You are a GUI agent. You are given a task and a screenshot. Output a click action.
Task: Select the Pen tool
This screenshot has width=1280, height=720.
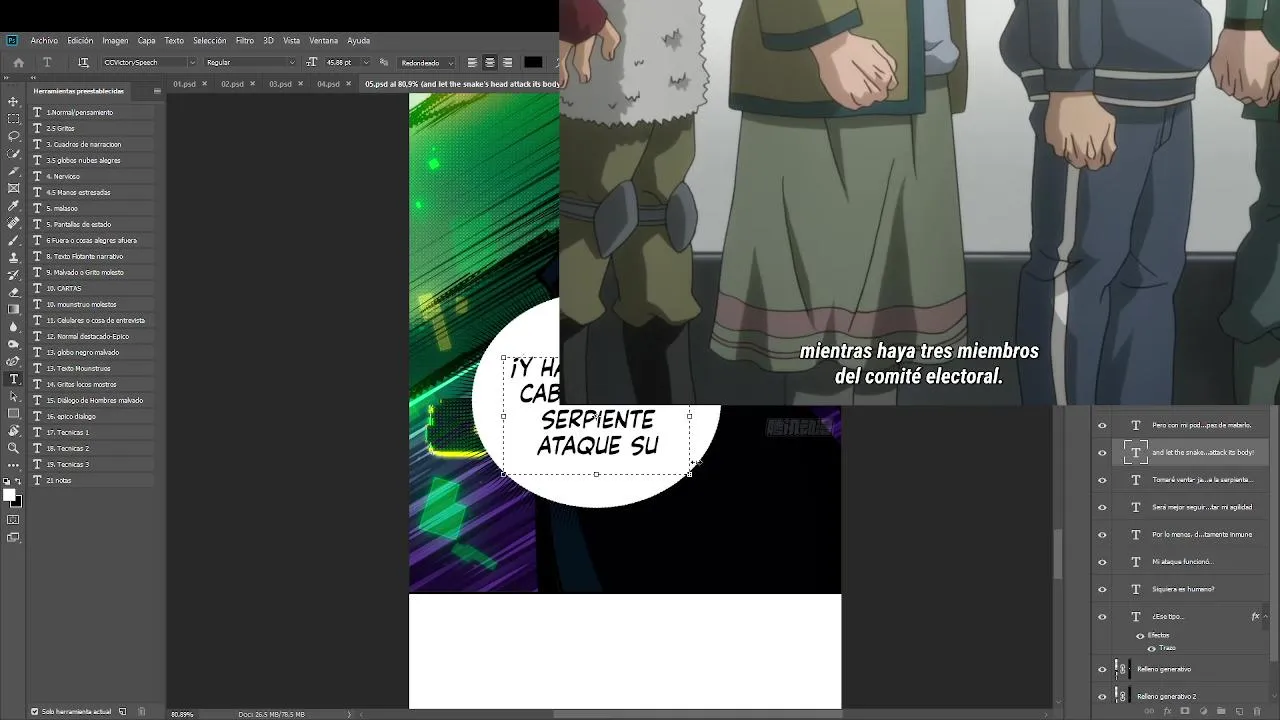click(13, 361)
